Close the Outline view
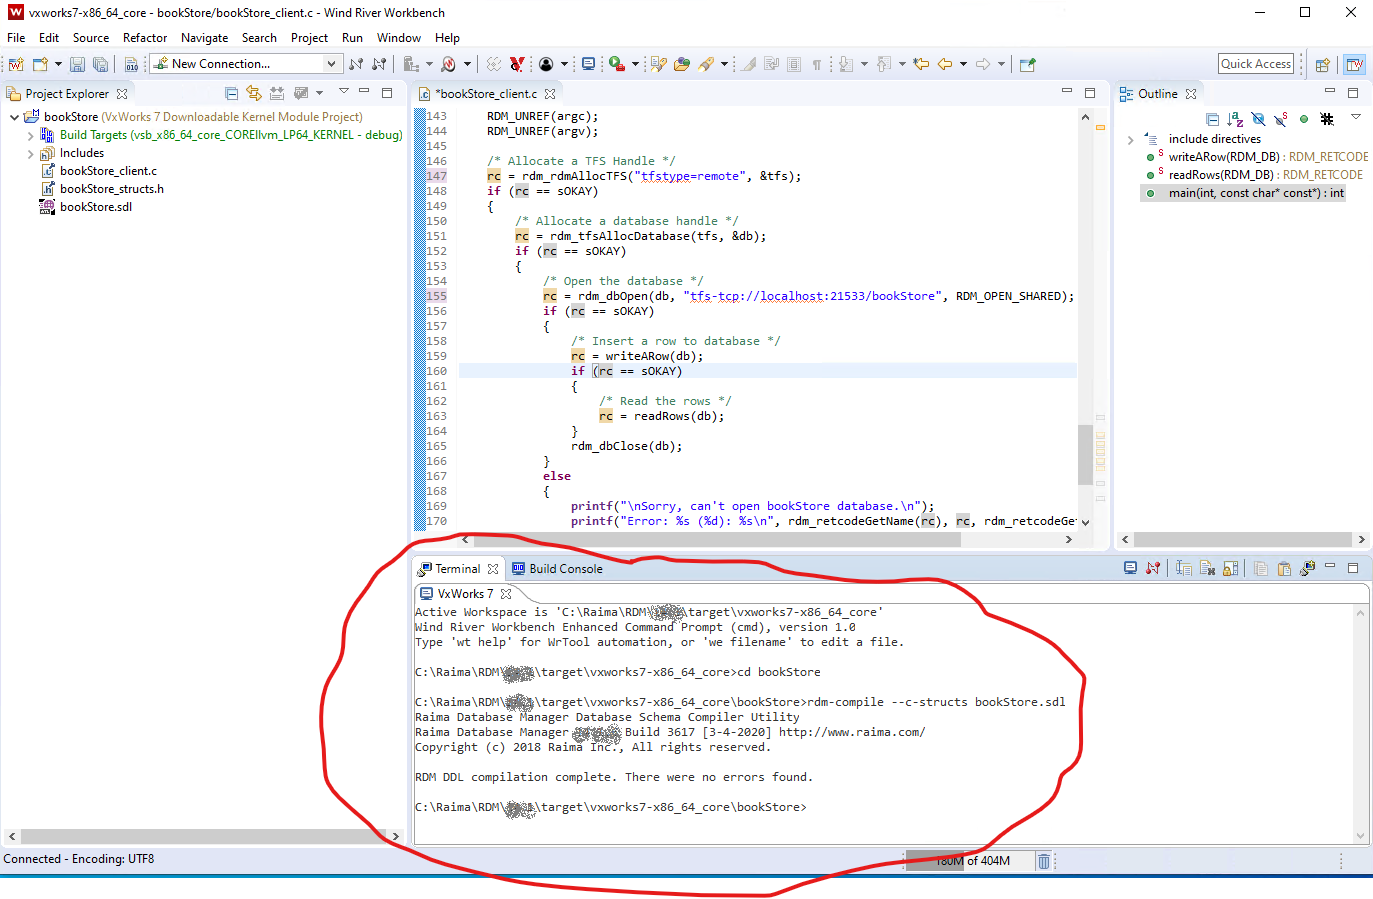 [x=1191, y=93]
